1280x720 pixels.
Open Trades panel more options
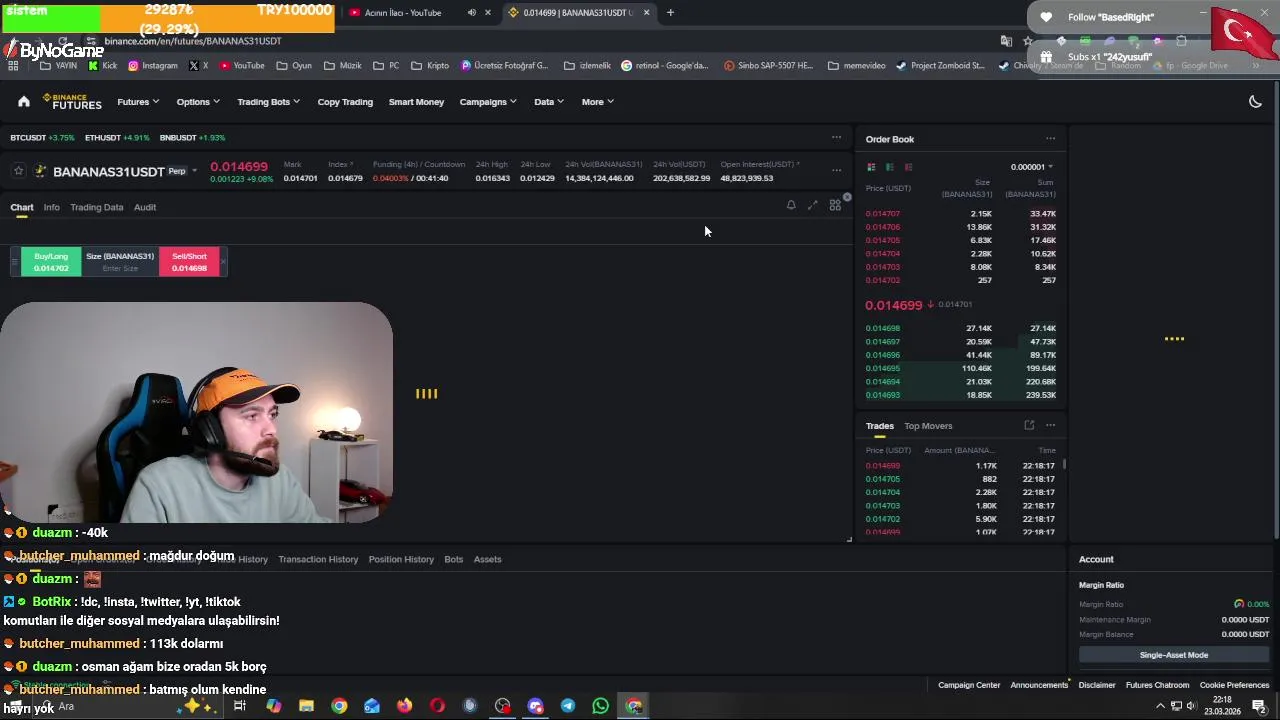(x=1050, y=425)
